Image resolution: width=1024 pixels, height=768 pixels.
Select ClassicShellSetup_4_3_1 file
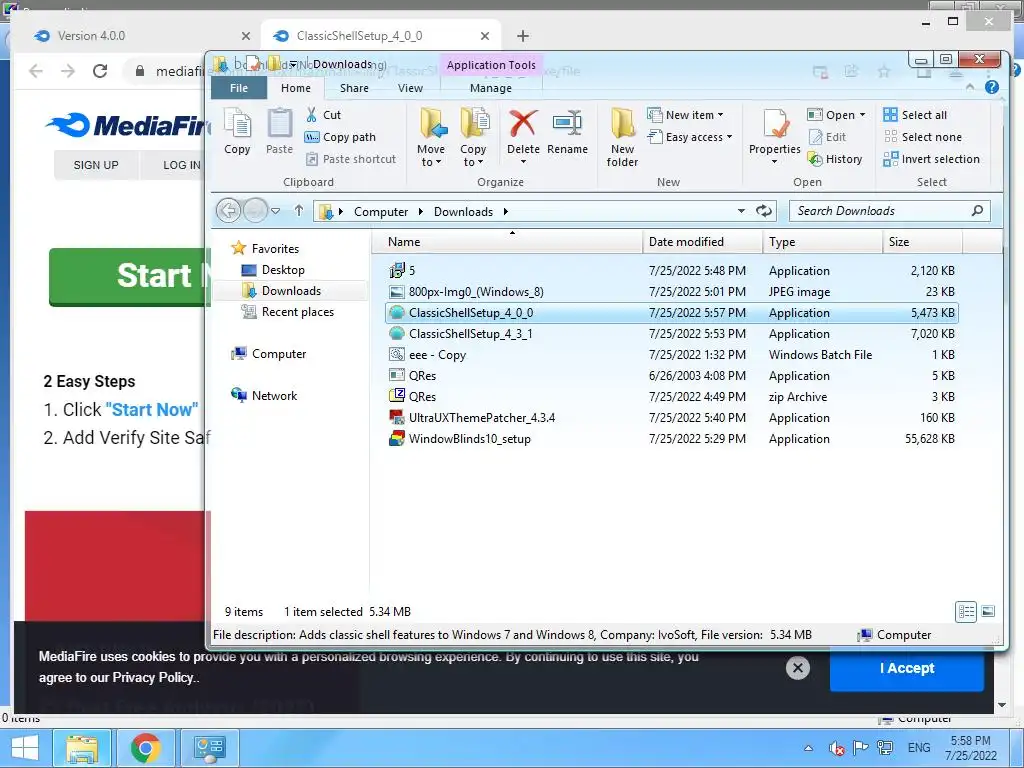tap(671, 334)
